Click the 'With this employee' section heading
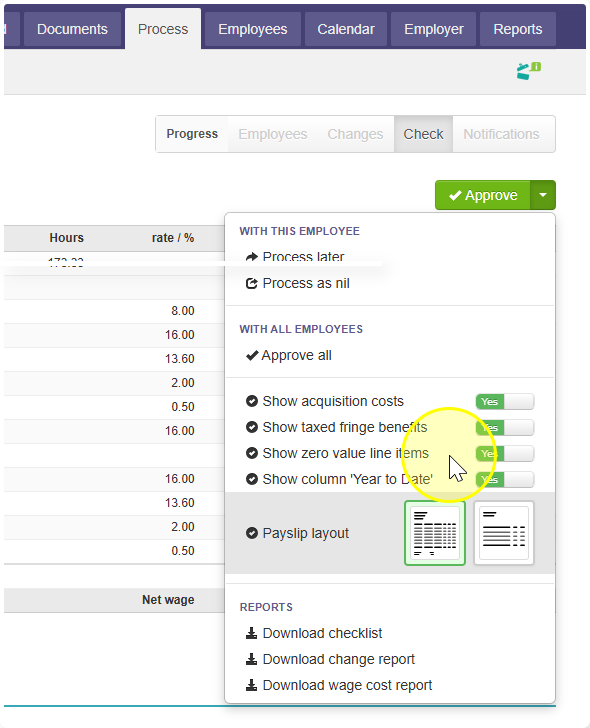The height and width of the screenshot is (728, 590). (x=299, y=231)
